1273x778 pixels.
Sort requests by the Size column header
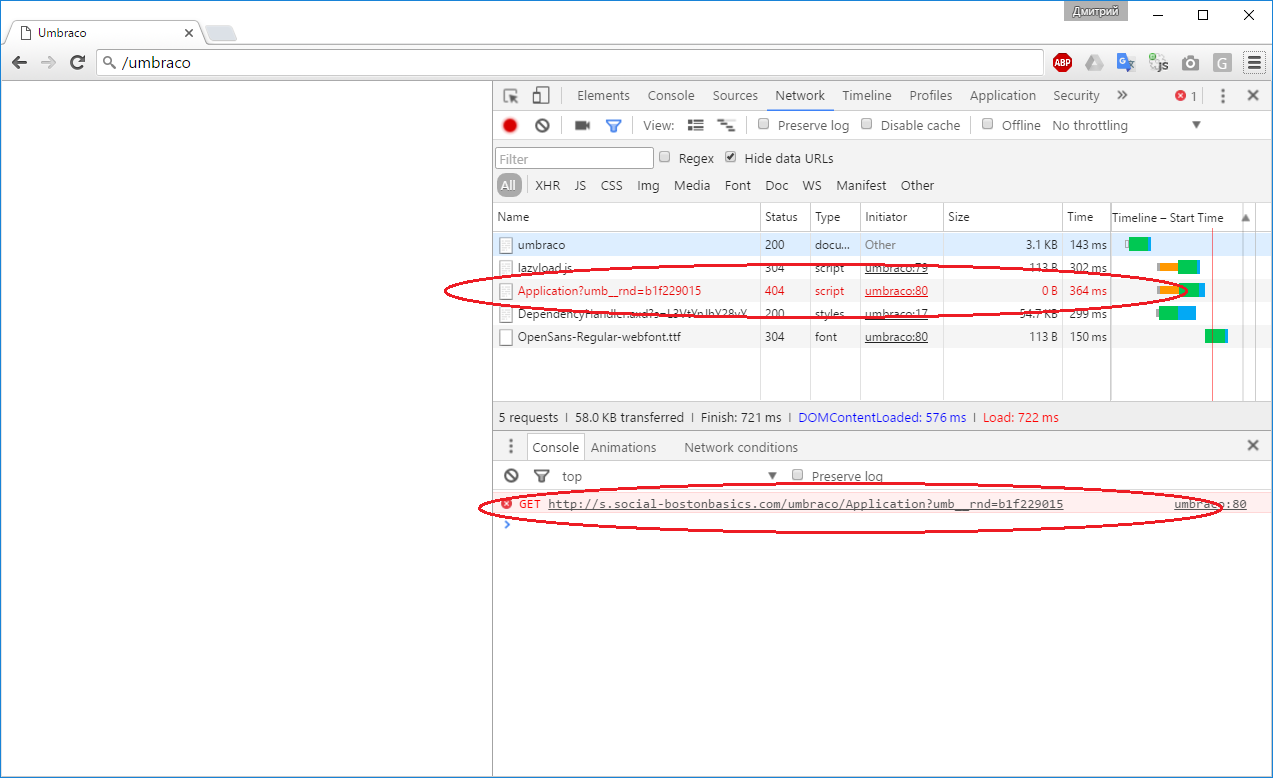click(1002, 217)
